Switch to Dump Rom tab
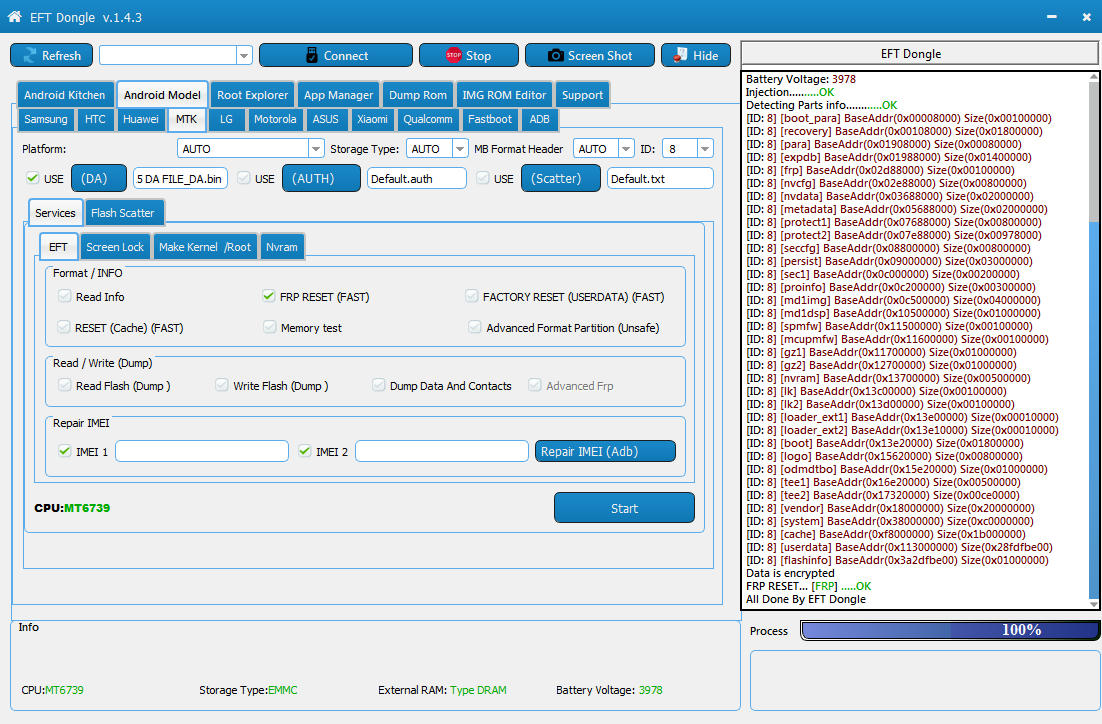The width and height of the screenshot is (1102, 724). [x=417, y=95]
